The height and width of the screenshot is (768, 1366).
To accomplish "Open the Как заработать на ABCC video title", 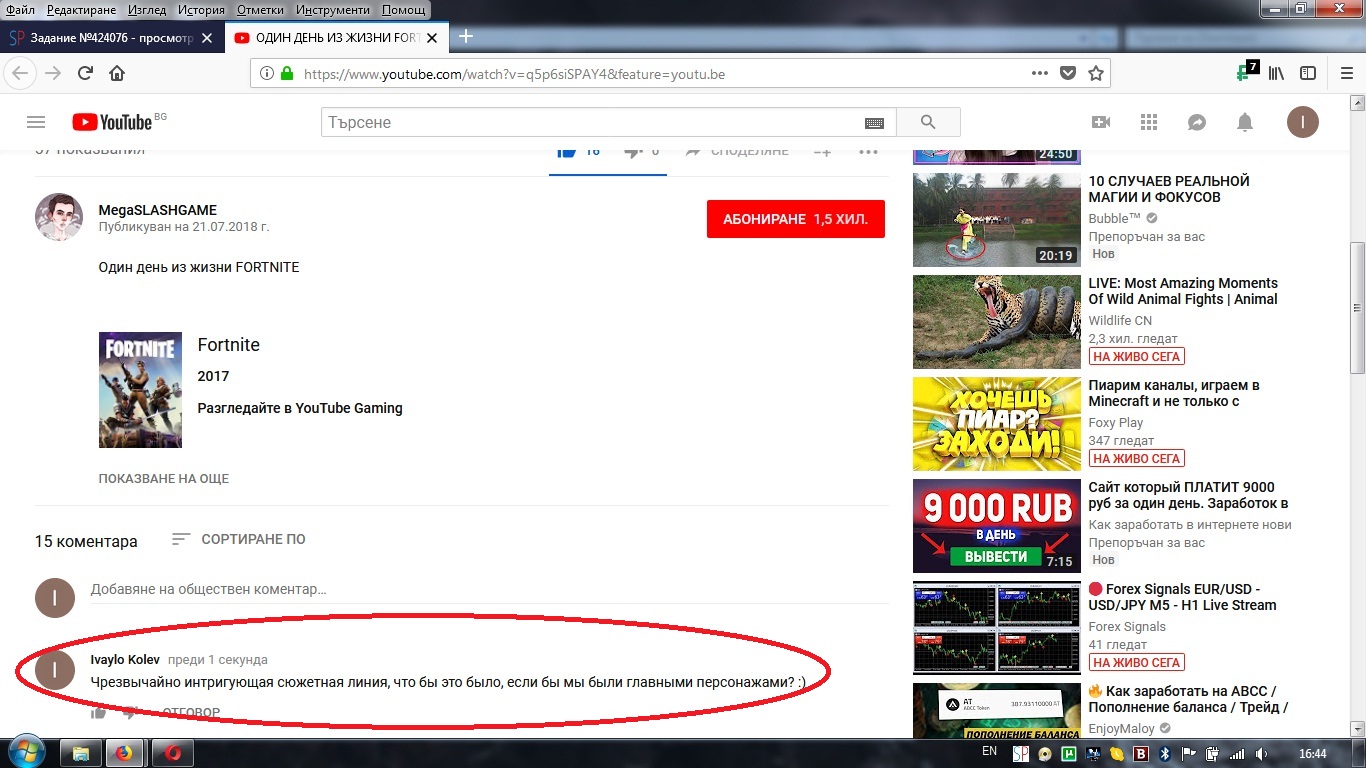I will point(1188,699).
